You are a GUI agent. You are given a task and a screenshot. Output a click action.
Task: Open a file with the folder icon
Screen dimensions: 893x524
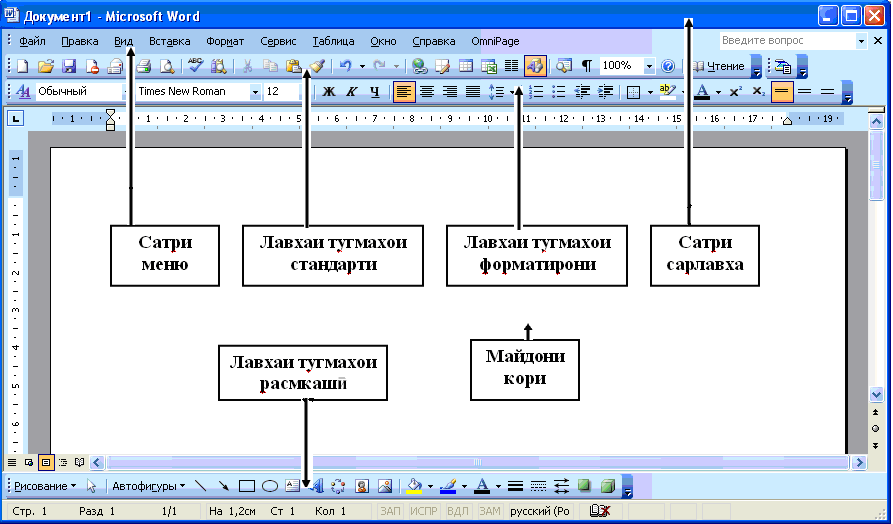[46, 66]
